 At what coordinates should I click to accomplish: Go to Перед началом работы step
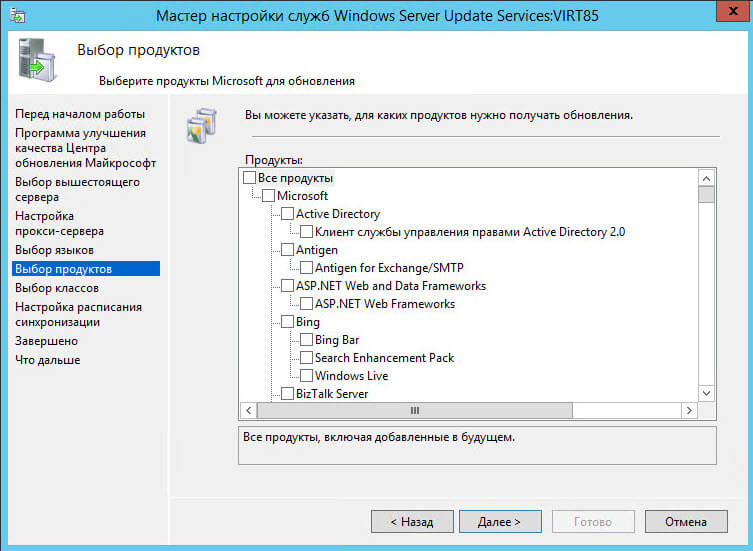[x=80, y=114]
